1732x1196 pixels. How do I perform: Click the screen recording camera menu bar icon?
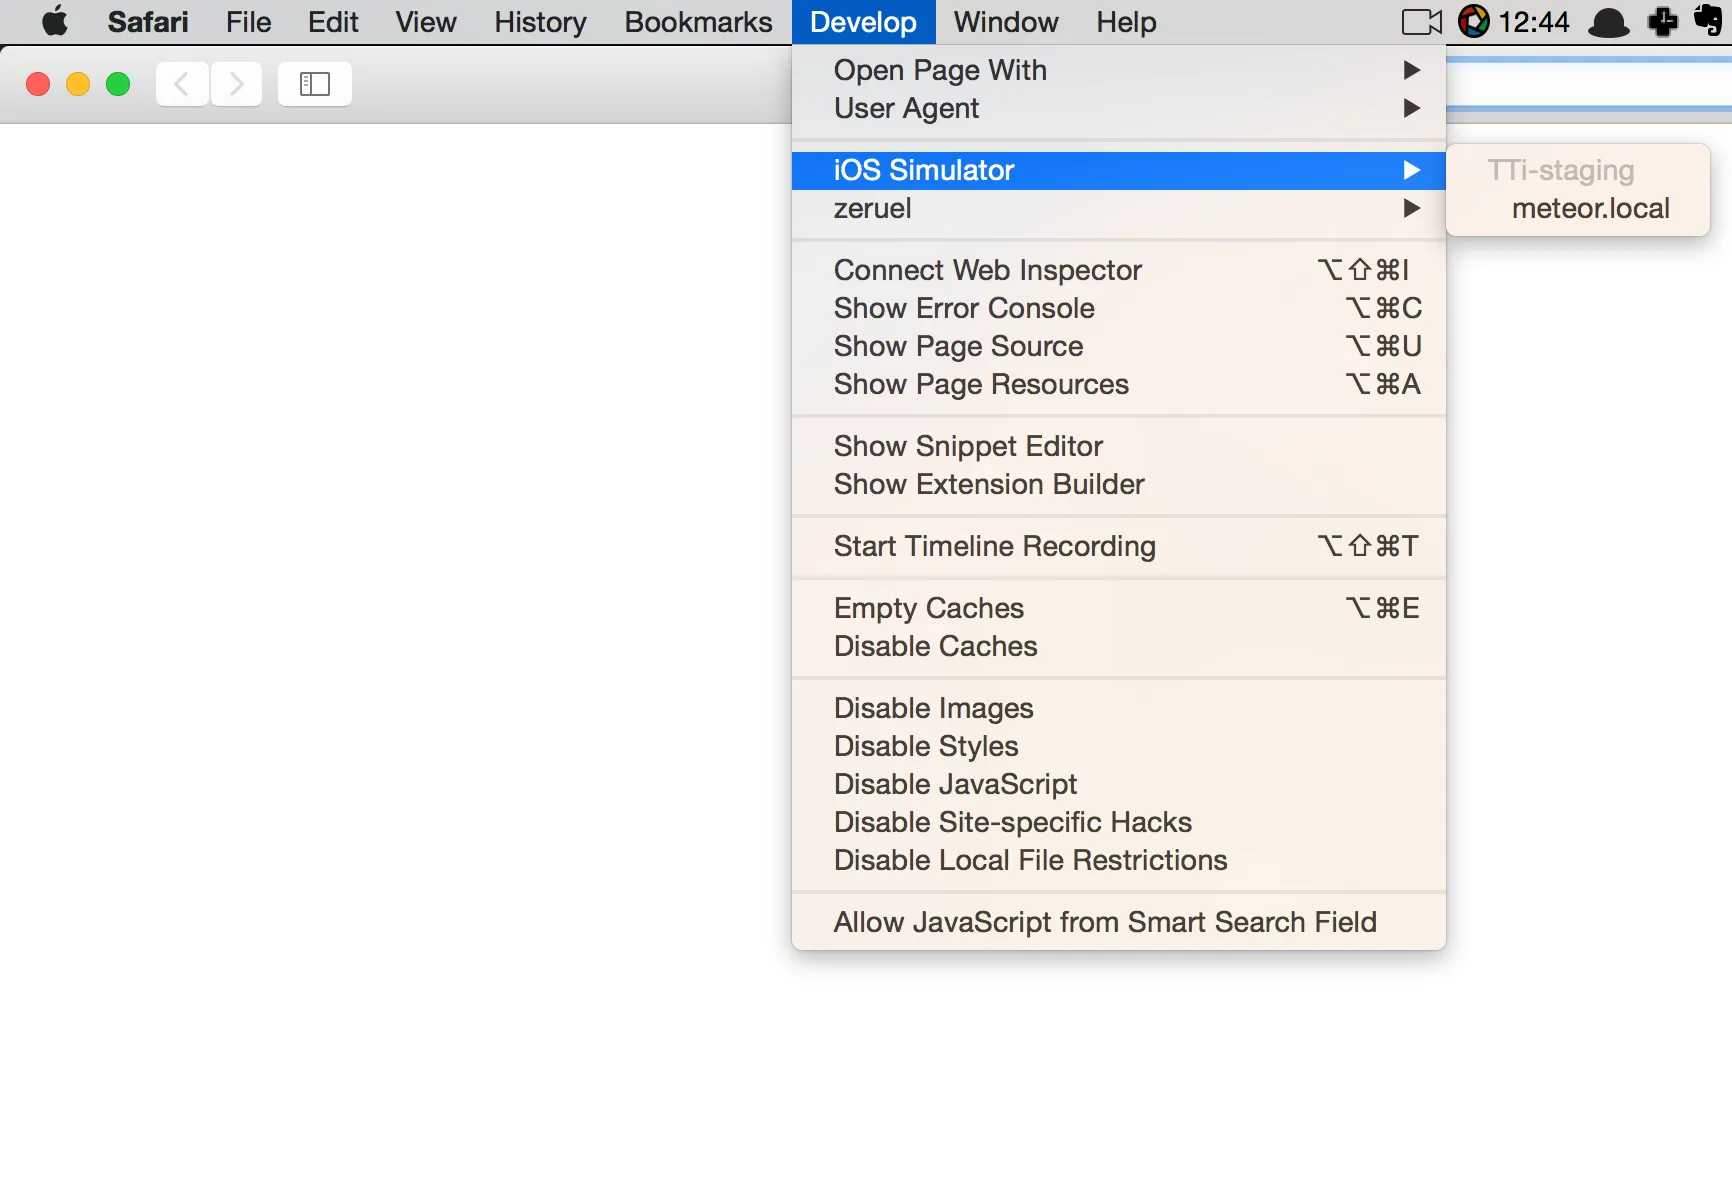click(1420, 22)
